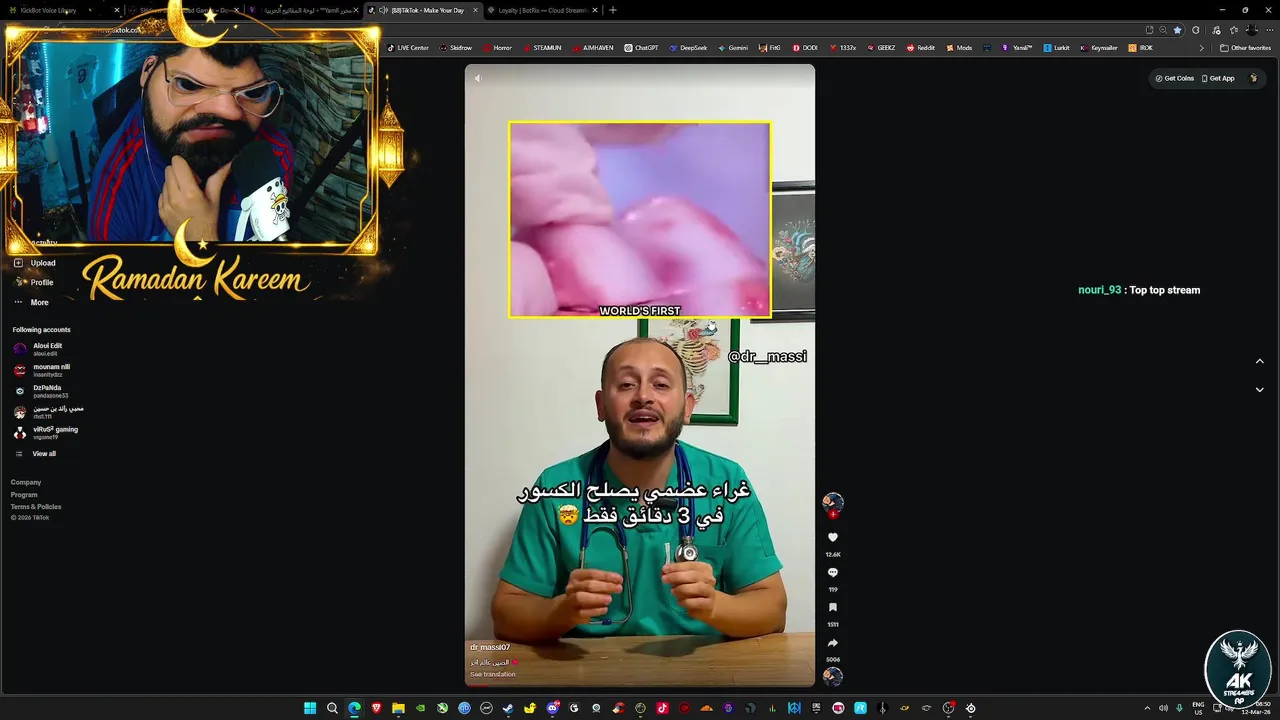Screen dimensions: 1280x720
Task: Open the profile avatar next to Get App
Action: [x=1253, y=78]
